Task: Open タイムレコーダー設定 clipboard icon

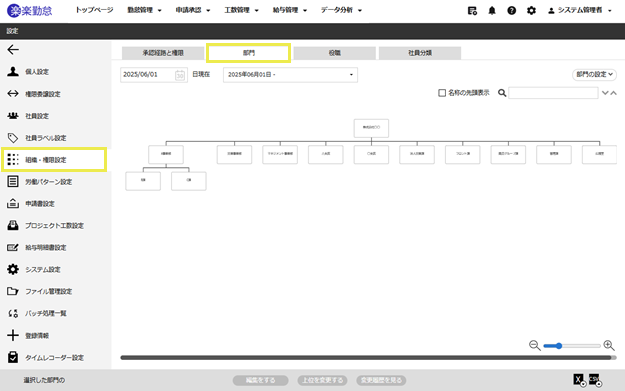Action: pos(13,357)
